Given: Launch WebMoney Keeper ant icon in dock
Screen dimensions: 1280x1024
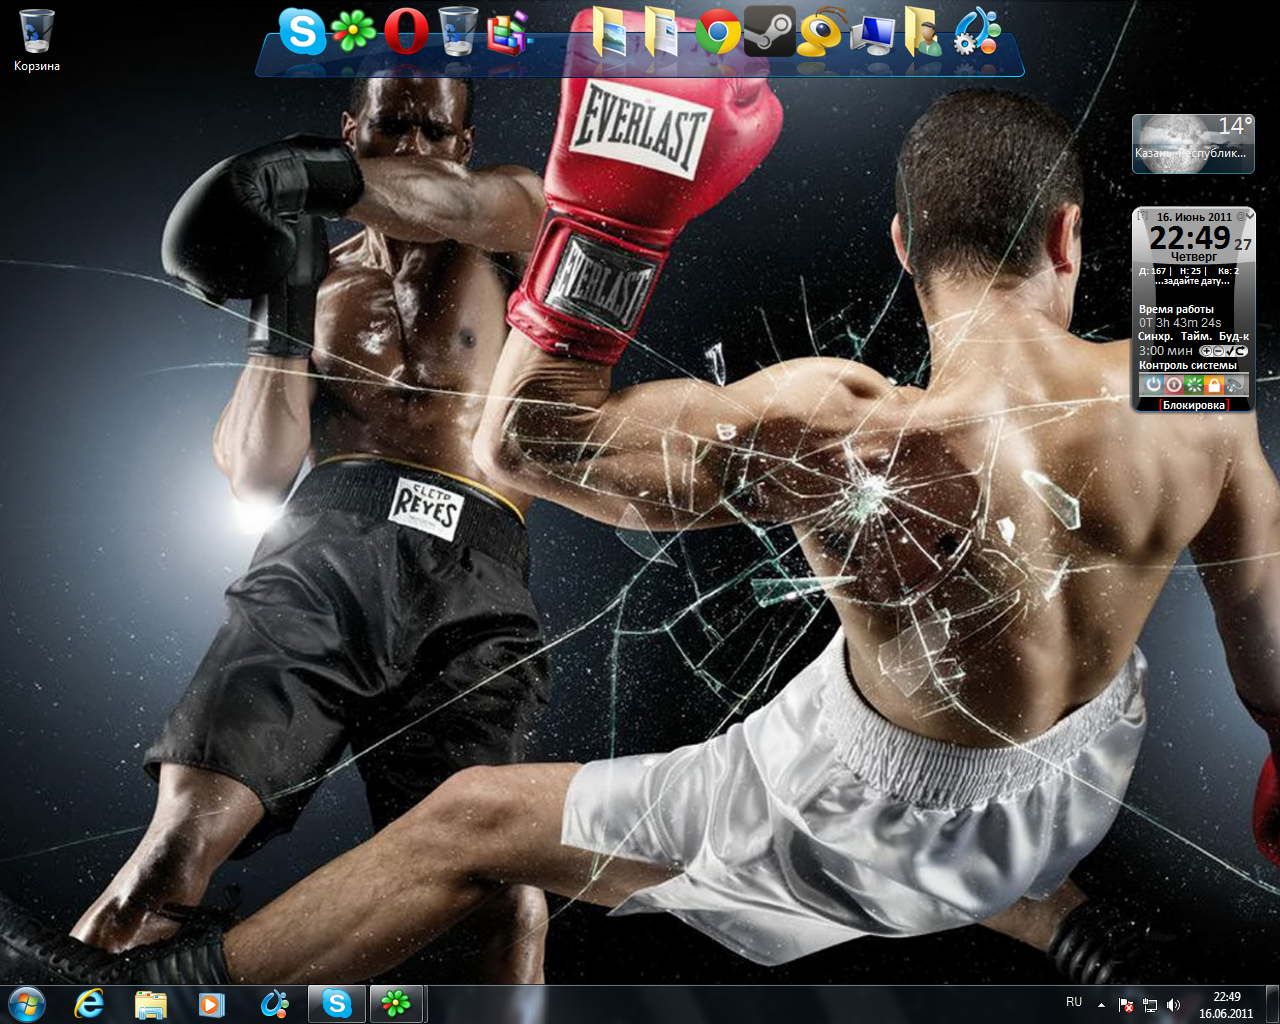Looking at the screenshot, I should click(x=822, y=31).
